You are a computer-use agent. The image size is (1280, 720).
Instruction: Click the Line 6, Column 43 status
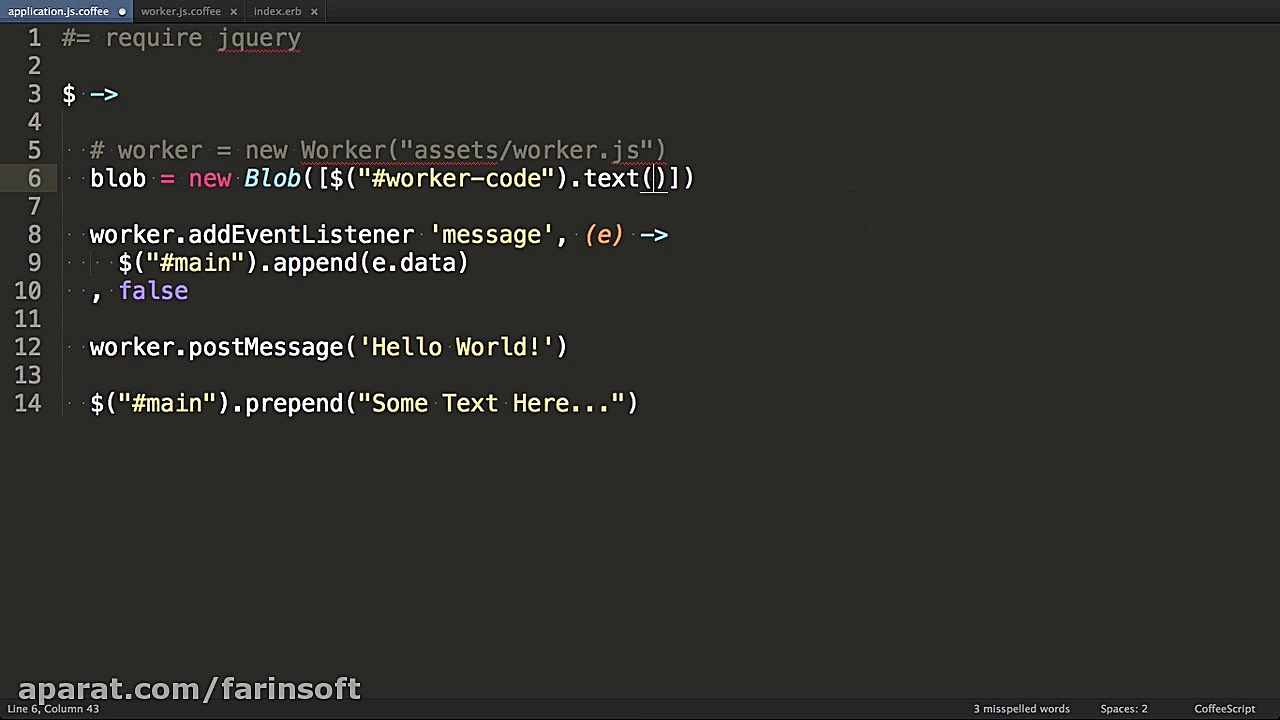click(x=53, y=709)
